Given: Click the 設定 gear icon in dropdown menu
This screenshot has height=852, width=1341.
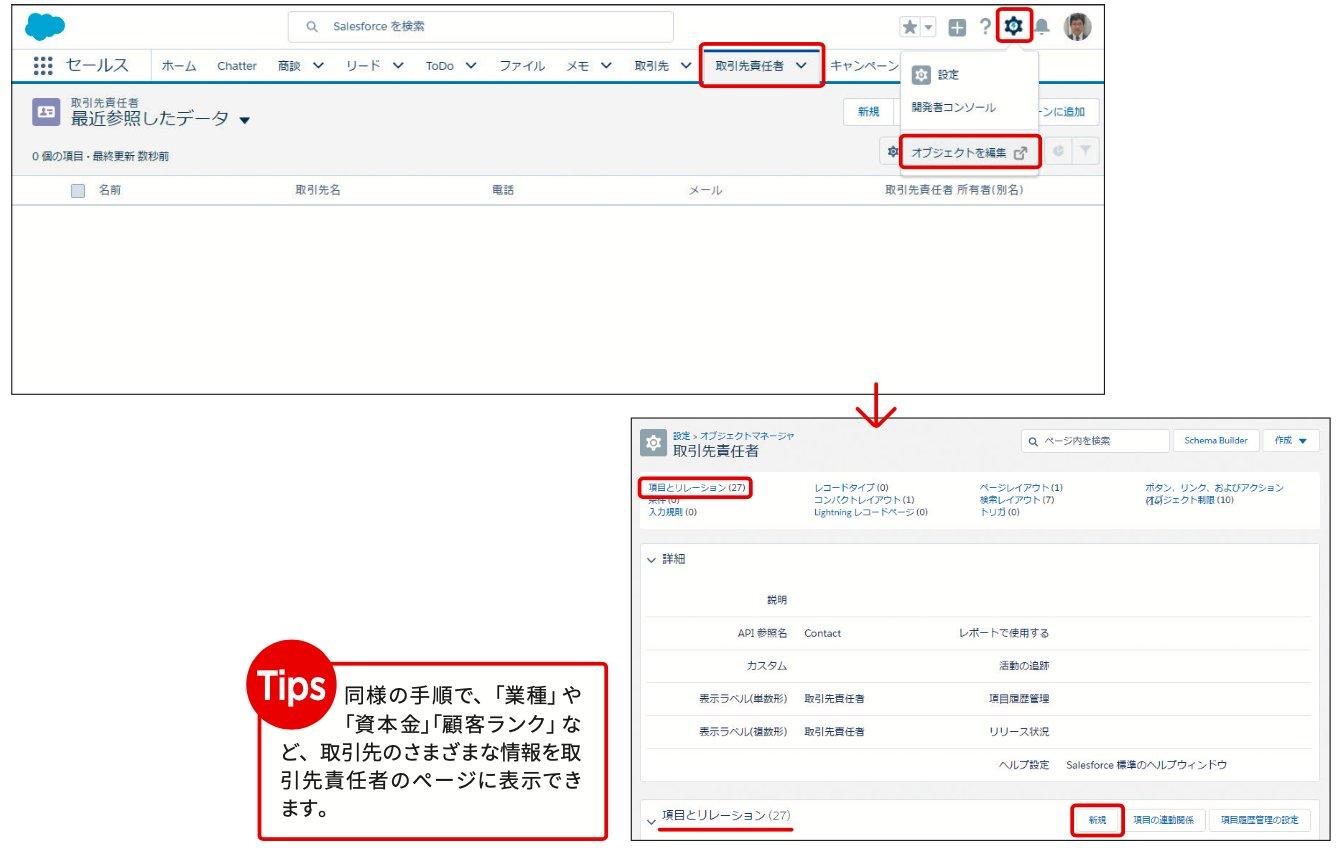Looking at the screenshot, I should [921, 75].
